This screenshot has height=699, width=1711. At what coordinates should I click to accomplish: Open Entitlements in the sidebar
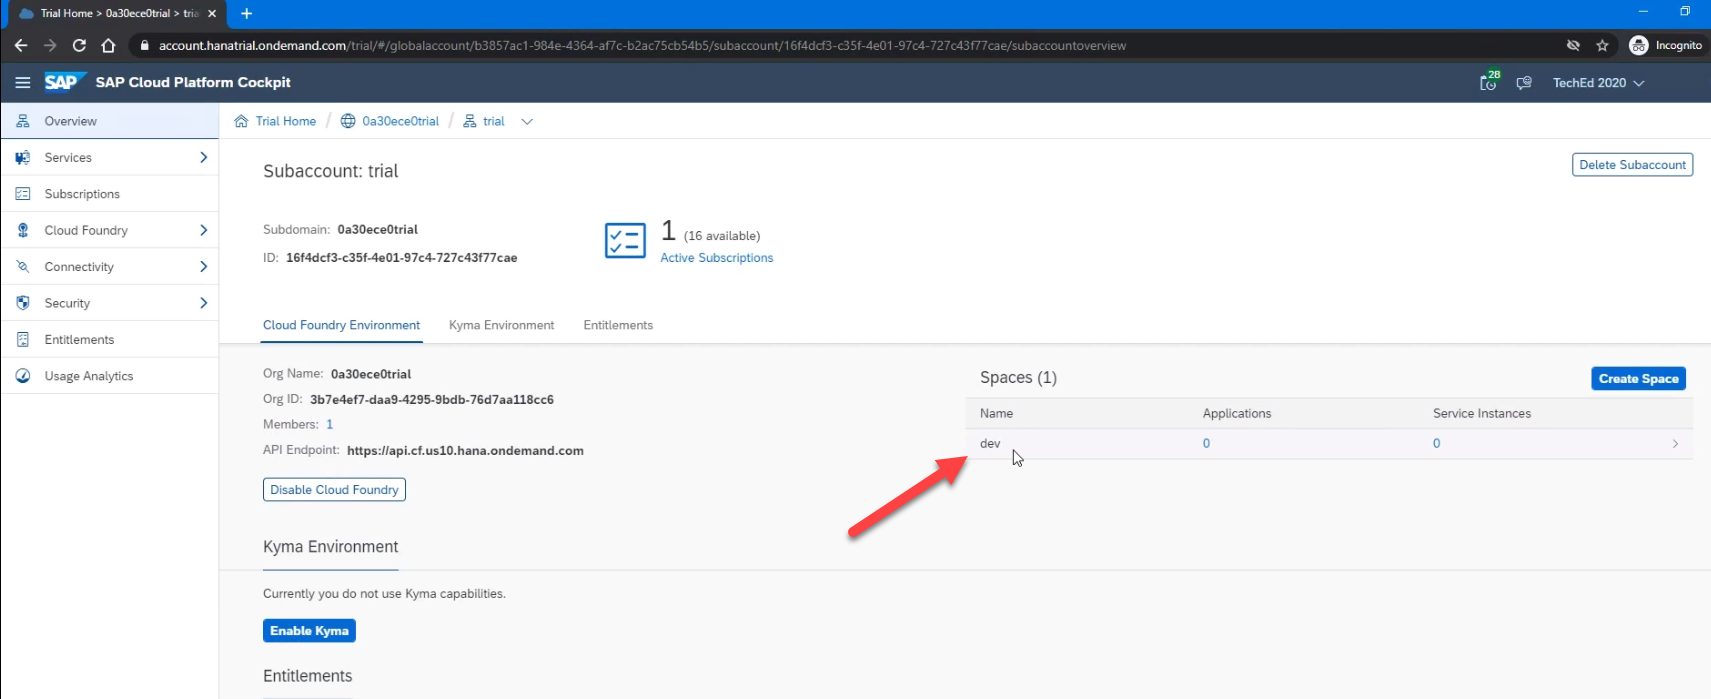[109, 340]
